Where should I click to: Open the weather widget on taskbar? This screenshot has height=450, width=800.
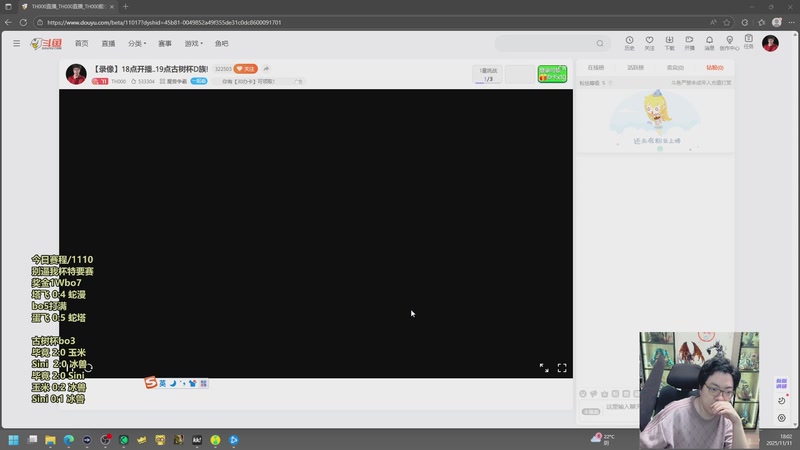click(x=603, y=439)
